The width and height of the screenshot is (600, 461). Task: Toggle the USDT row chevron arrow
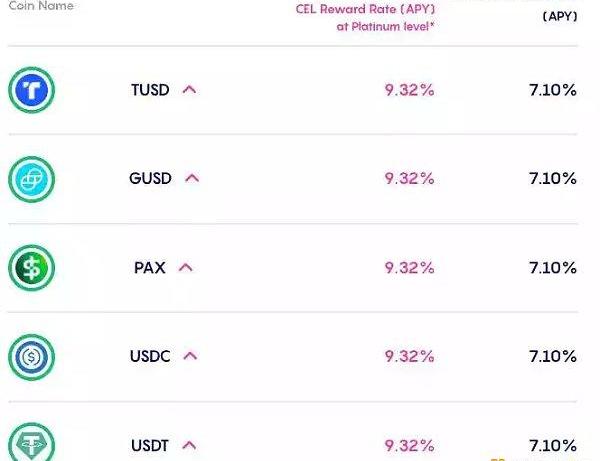187,445
